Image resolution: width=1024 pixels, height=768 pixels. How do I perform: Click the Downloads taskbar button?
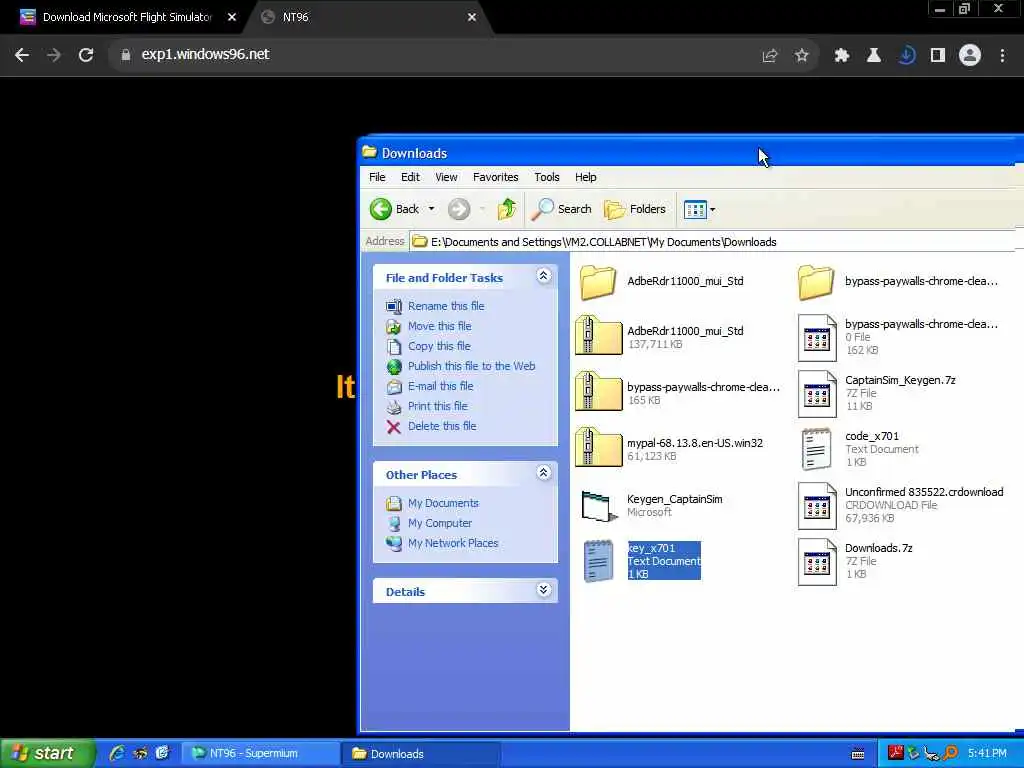(x=421, y=753)
